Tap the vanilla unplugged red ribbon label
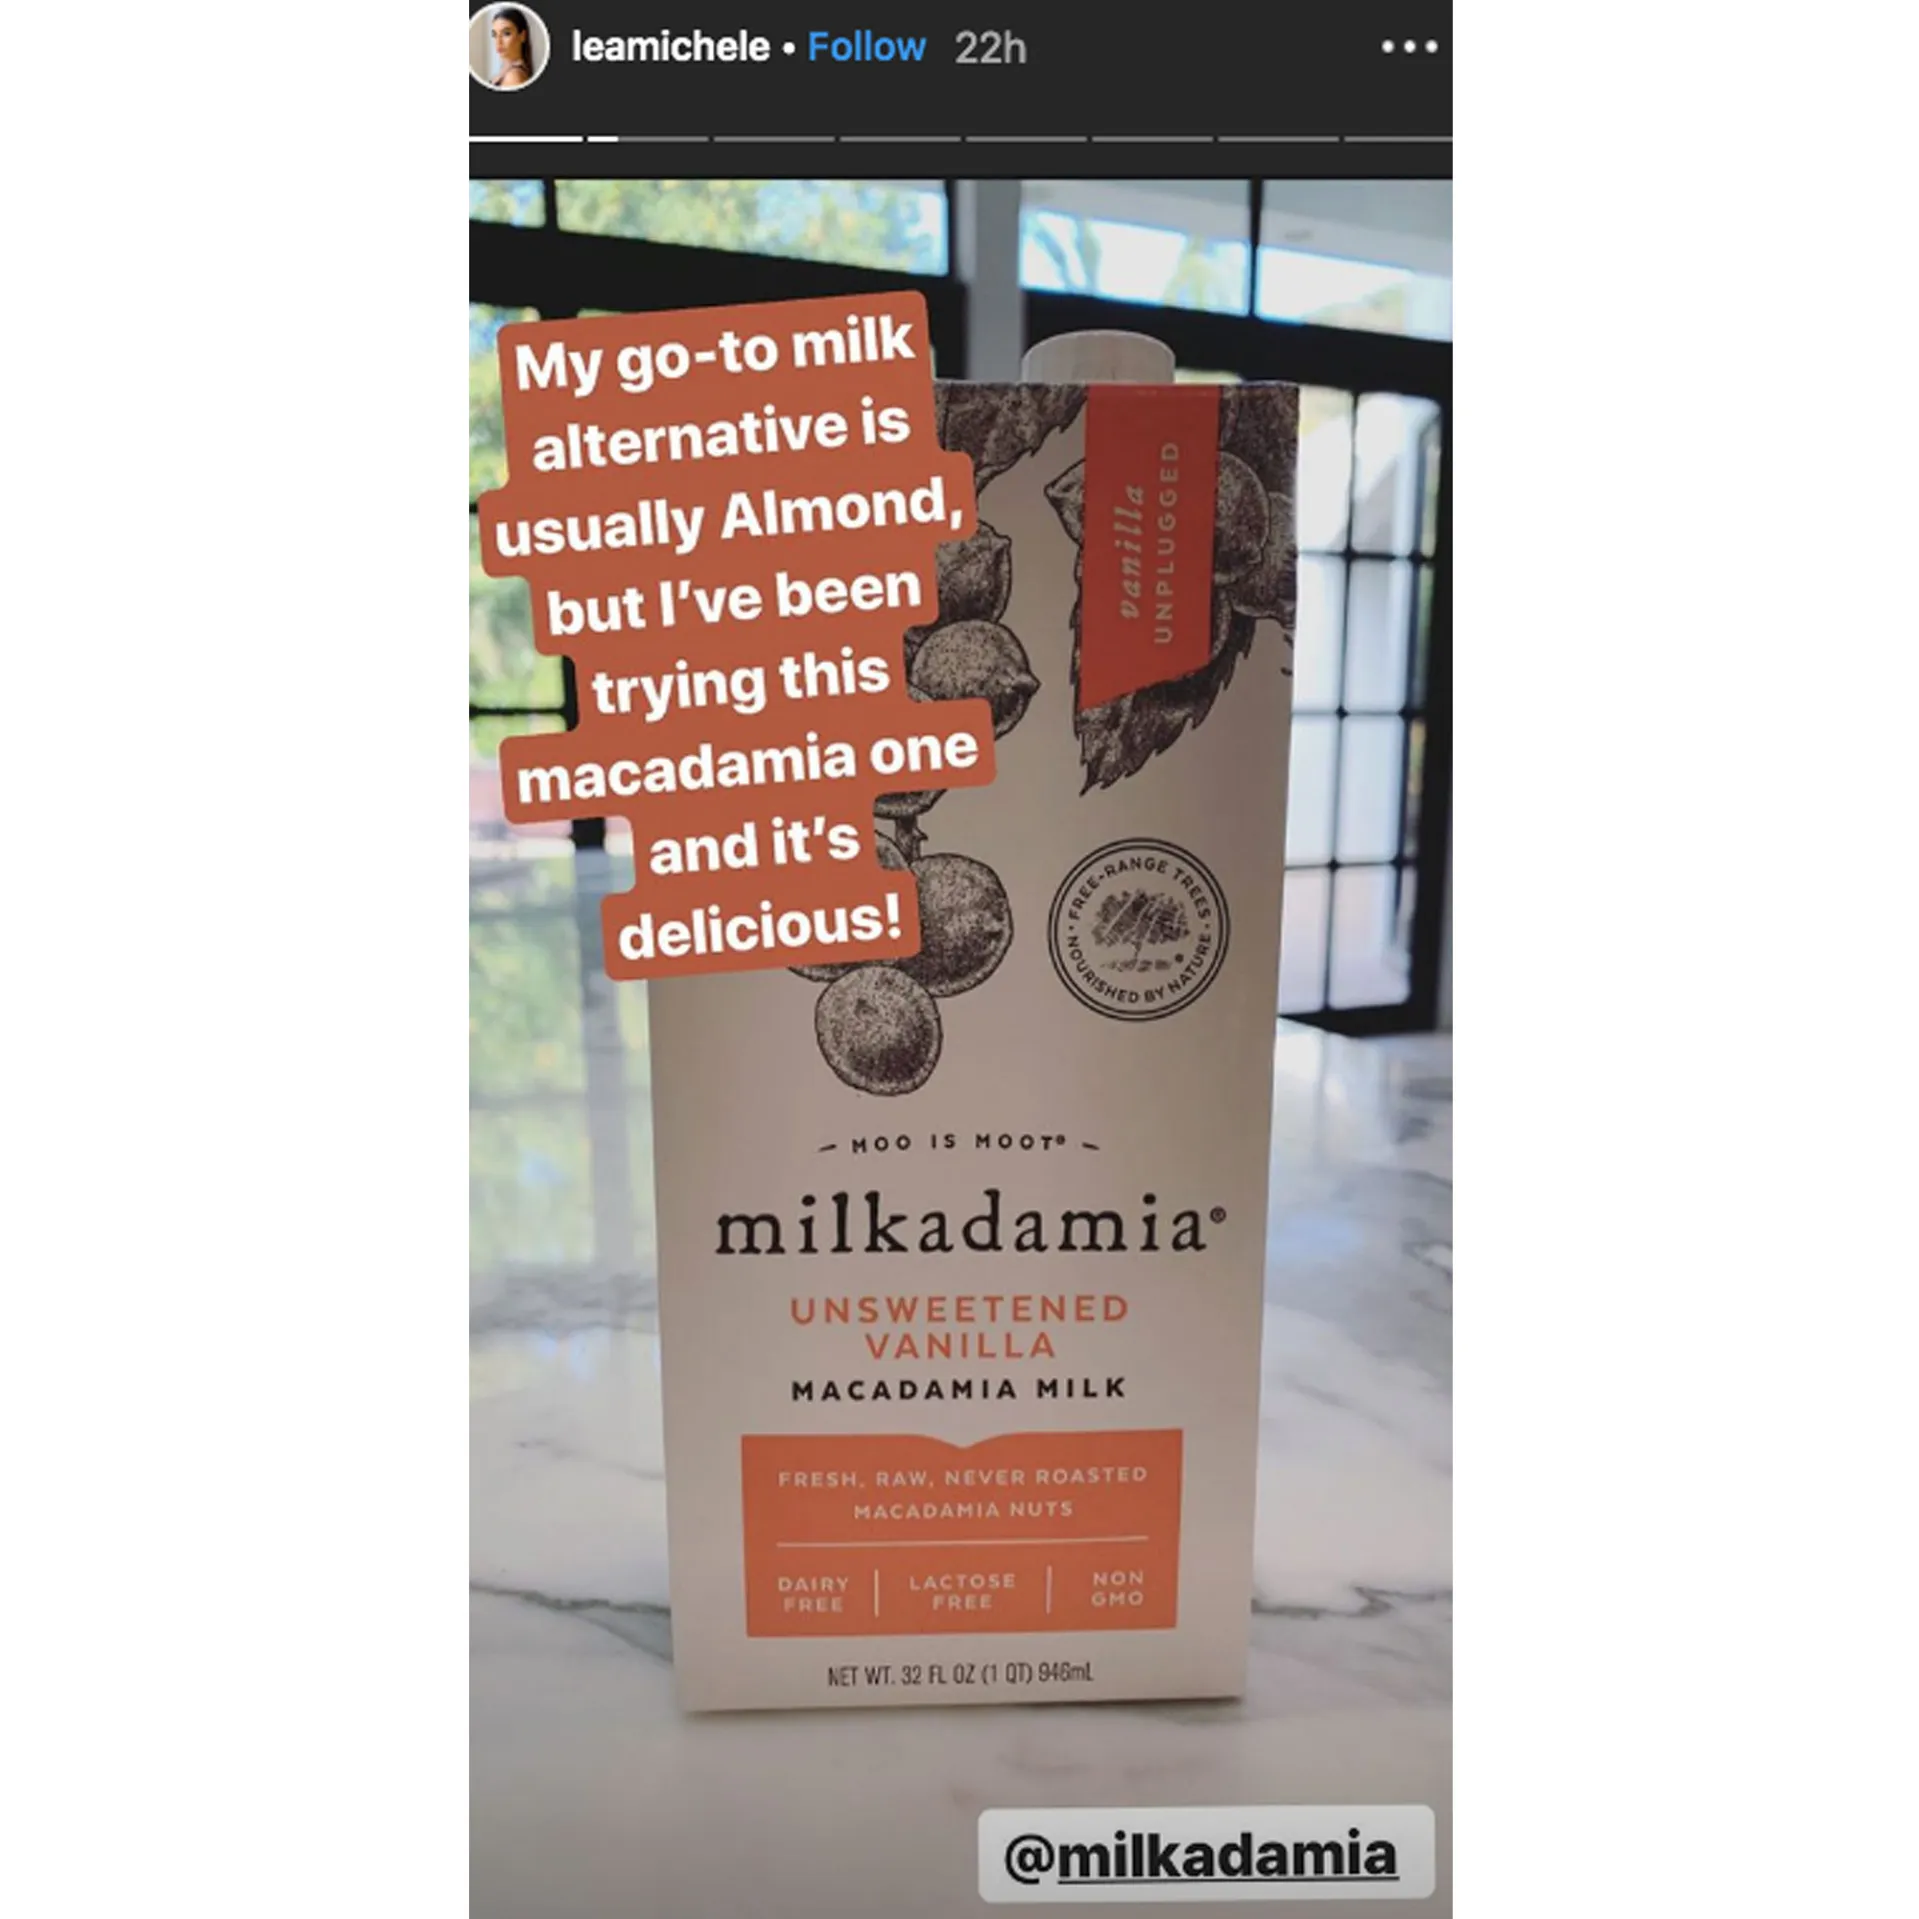Image resolution: width=1919 pixels, height=1919 pixels. tap(1148, 544)
